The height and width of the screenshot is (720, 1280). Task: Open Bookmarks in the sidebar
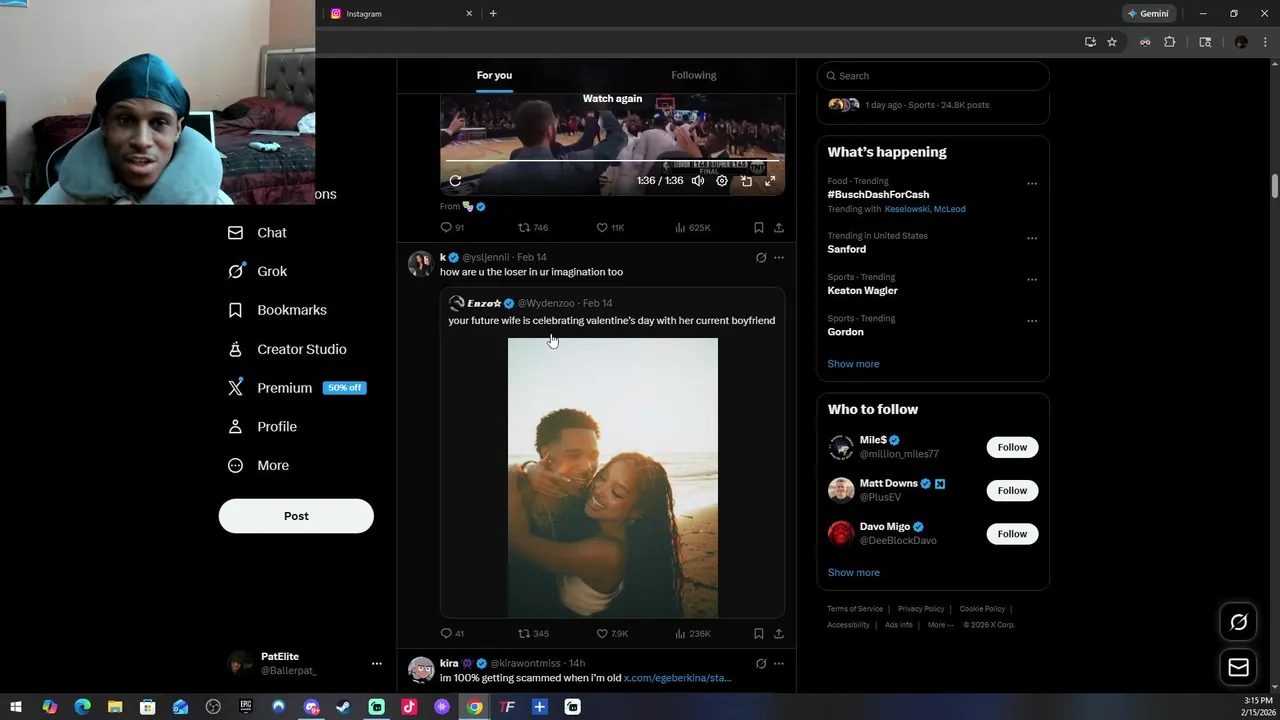(277, 310)
